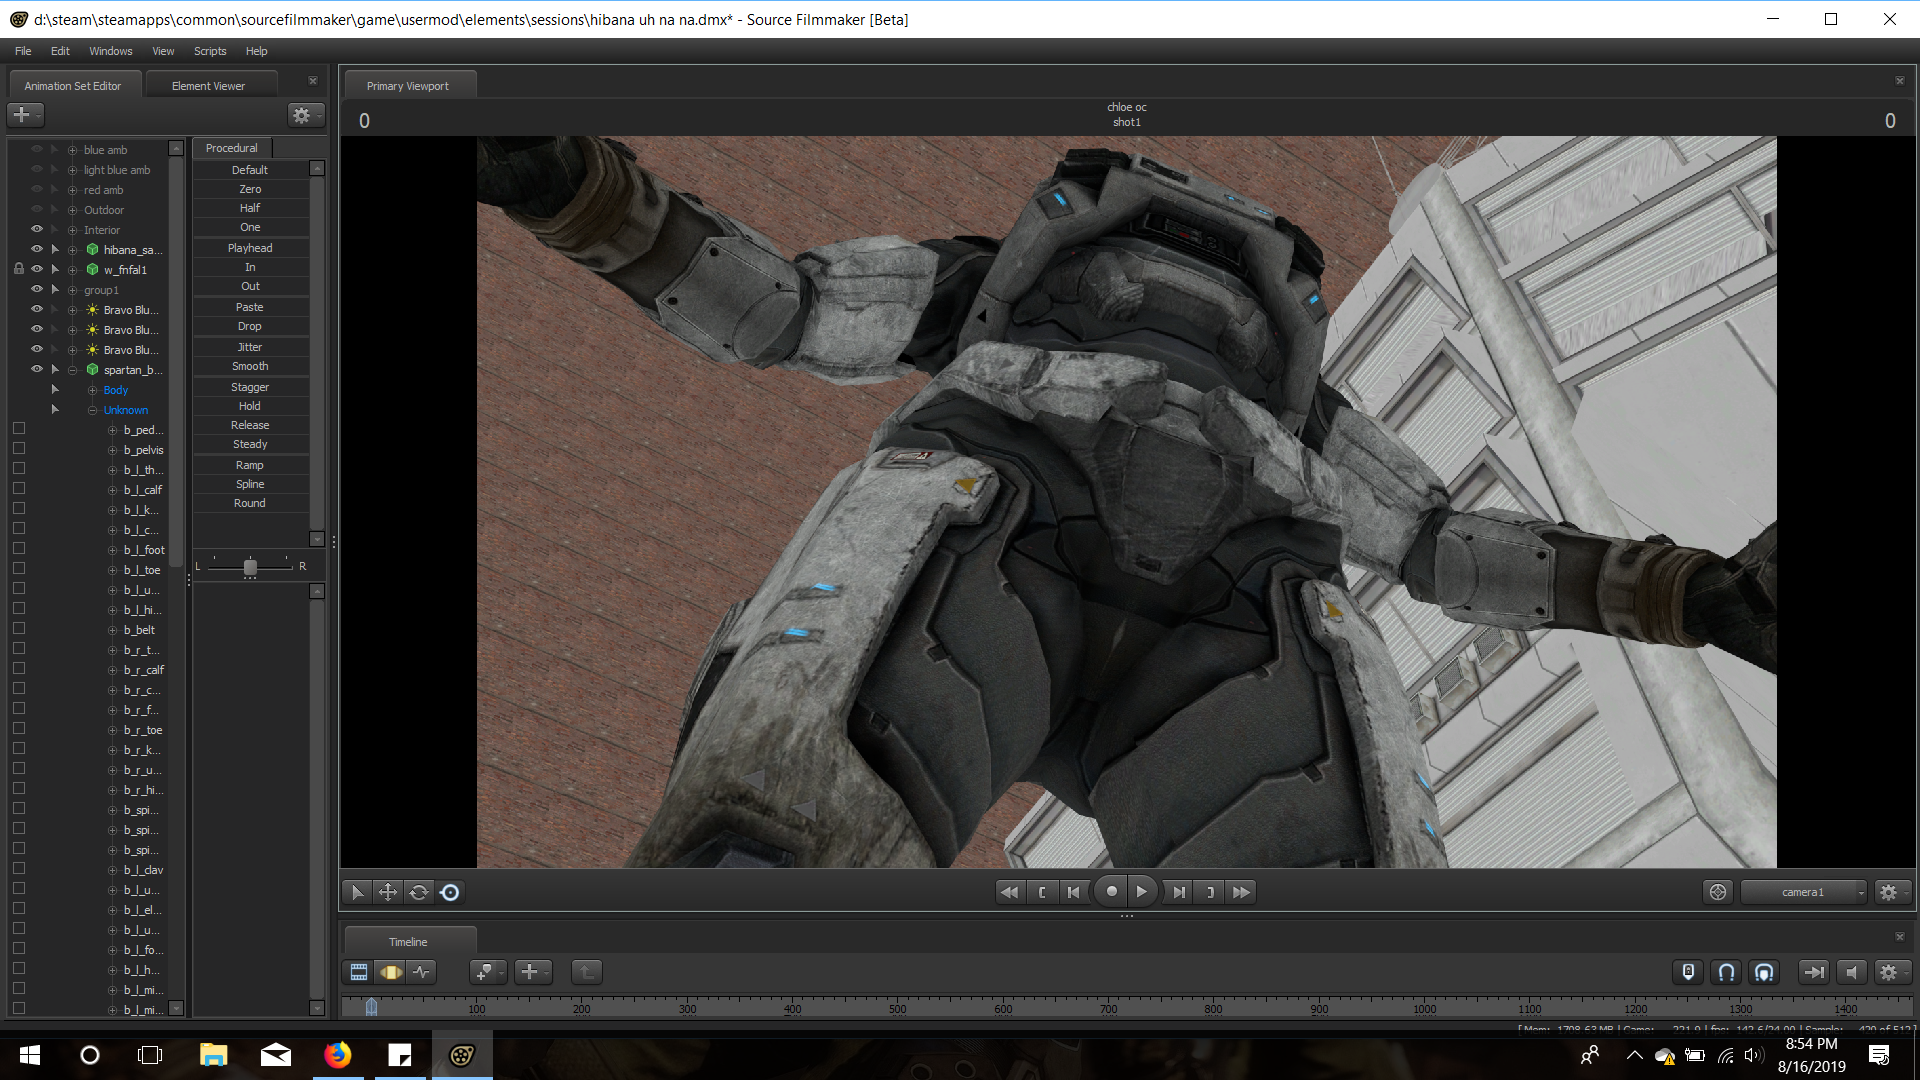Open the Scripts menu
This screenshot has width=1920, height=1080.
tap(210, 51)
